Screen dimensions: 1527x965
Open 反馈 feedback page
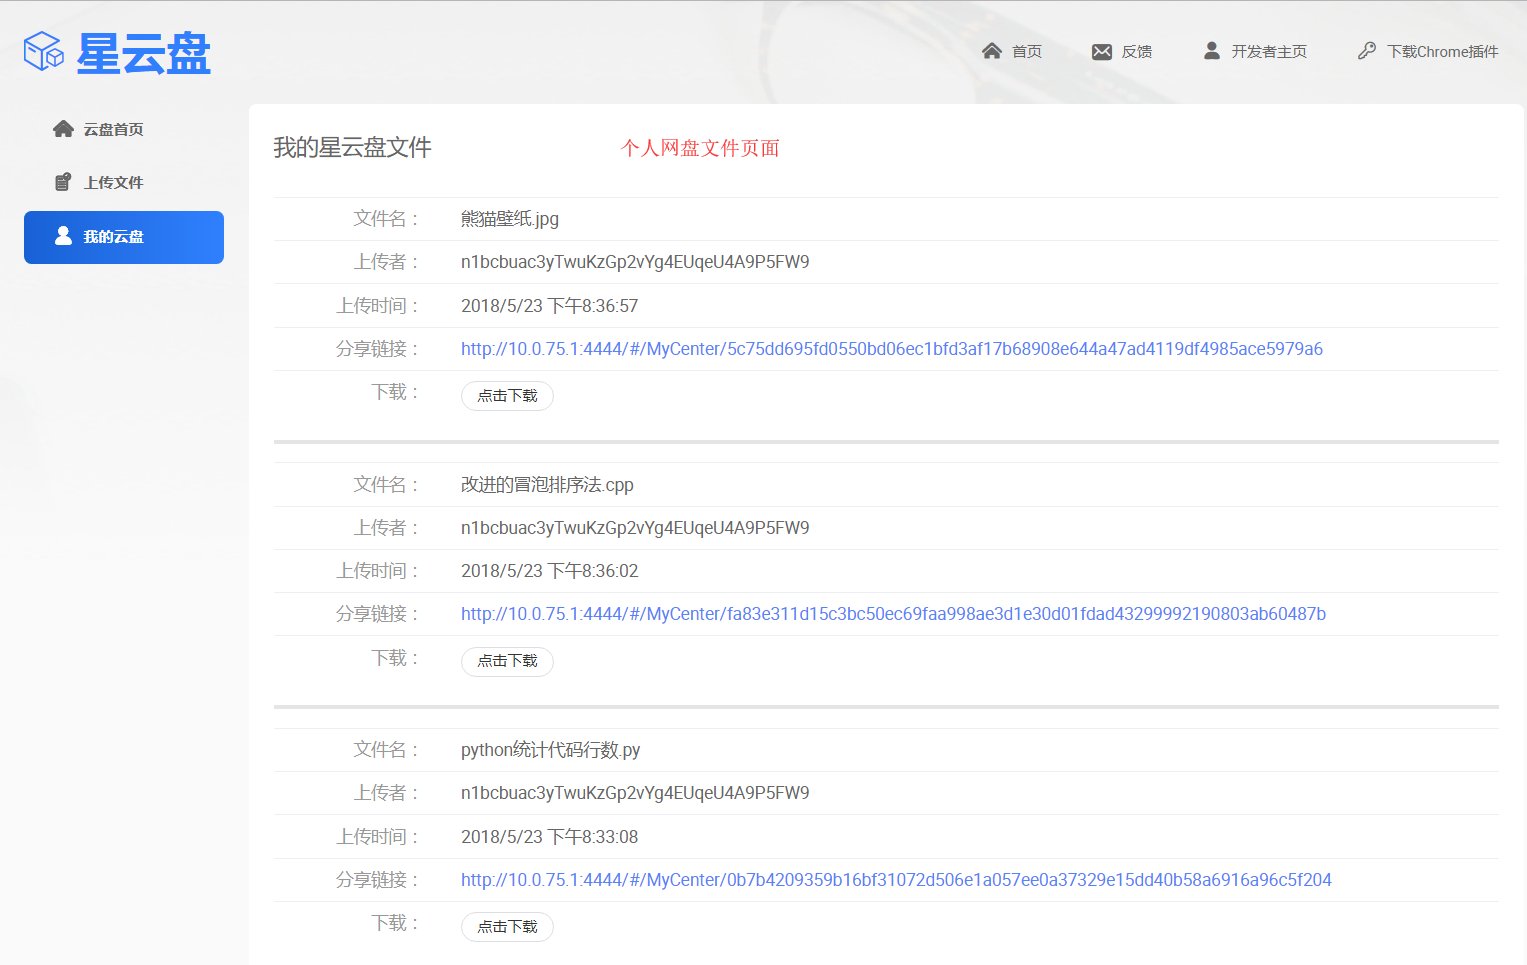(1137, 52)
